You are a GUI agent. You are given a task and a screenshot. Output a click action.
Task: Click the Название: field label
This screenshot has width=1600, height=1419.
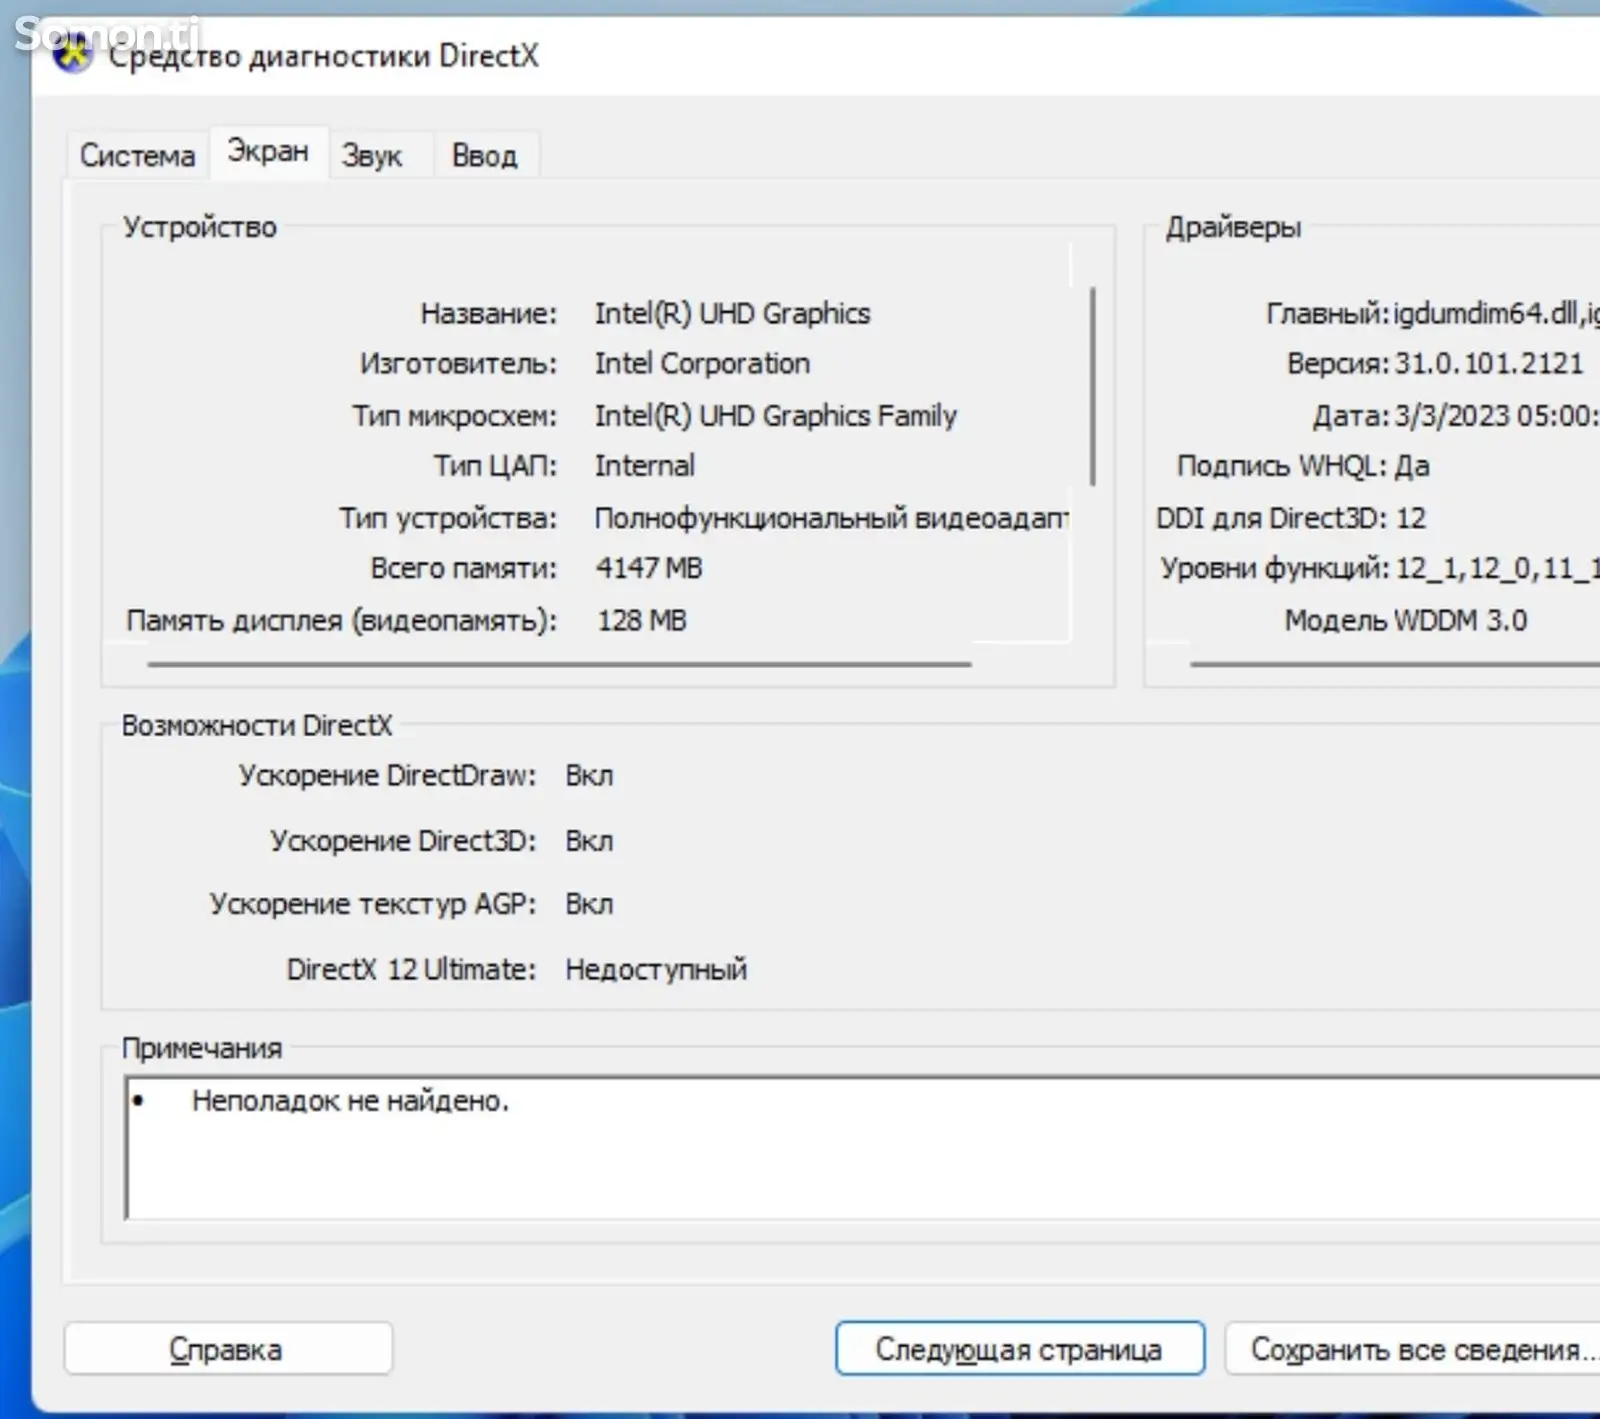(488, 314)
